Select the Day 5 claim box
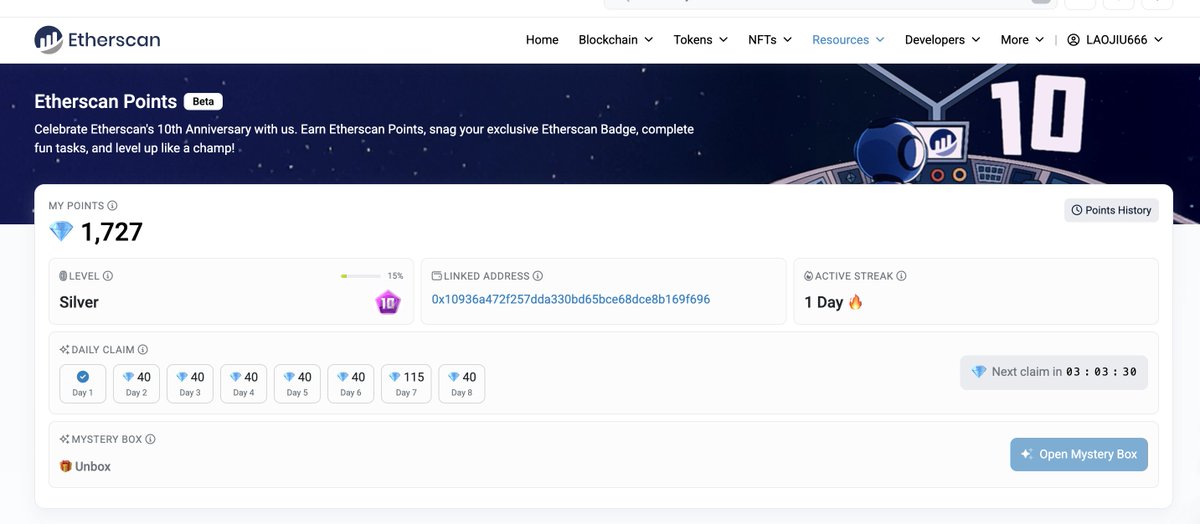The width and height of the screenshot is (1200, 524). 297,384
